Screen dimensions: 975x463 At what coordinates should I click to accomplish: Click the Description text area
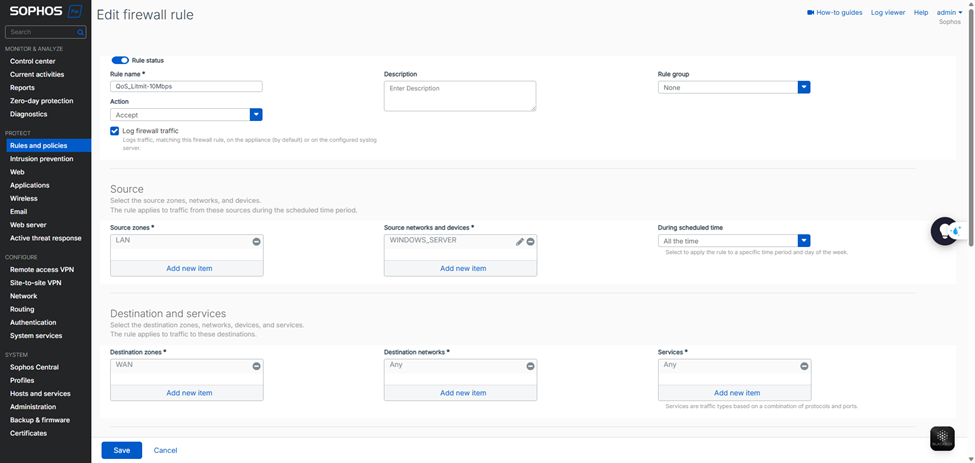(459, 96)
